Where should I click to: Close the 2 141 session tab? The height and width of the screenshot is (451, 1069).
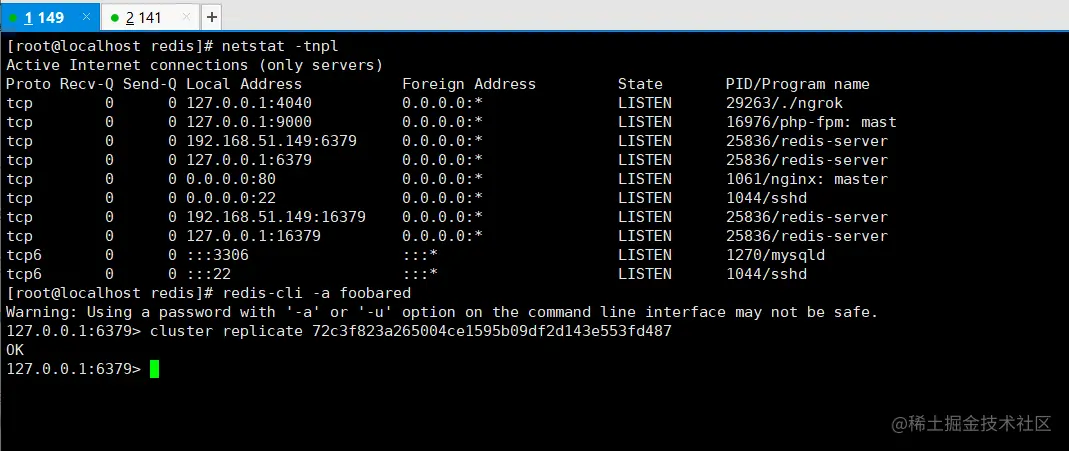coord(187,16)
